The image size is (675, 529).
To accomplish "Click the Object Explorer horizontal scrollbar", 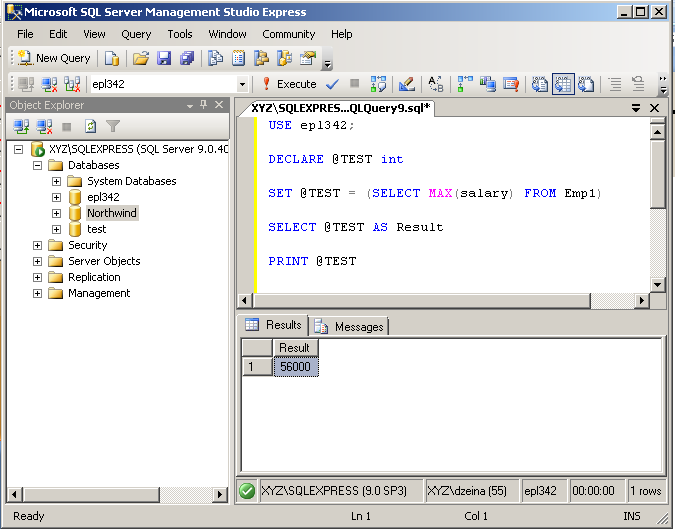I will pyautogui.click(x=118, y=495).
